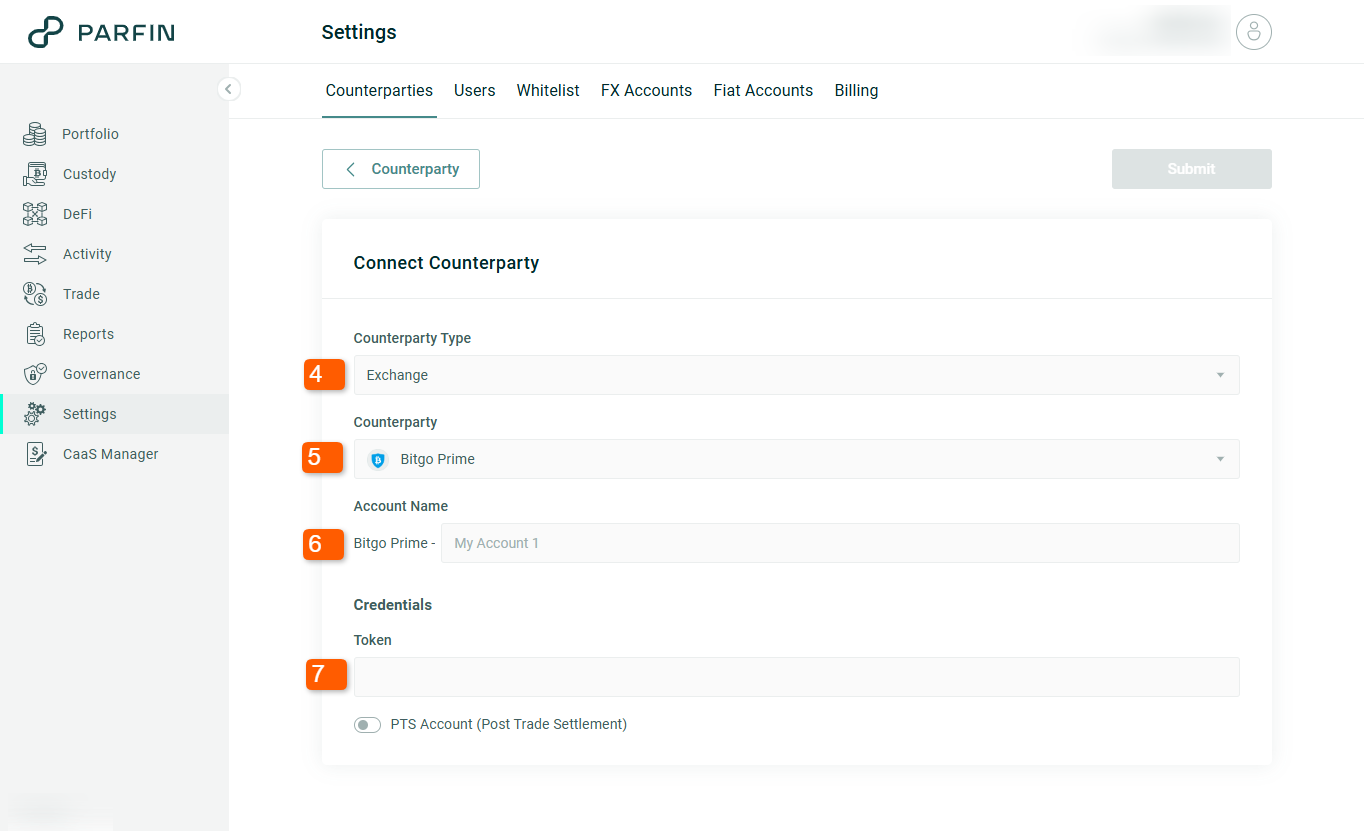The height and width of the screenshot is (831, 1364).
Task: Click the Custody sidebar icon
Action: (35, 174)
